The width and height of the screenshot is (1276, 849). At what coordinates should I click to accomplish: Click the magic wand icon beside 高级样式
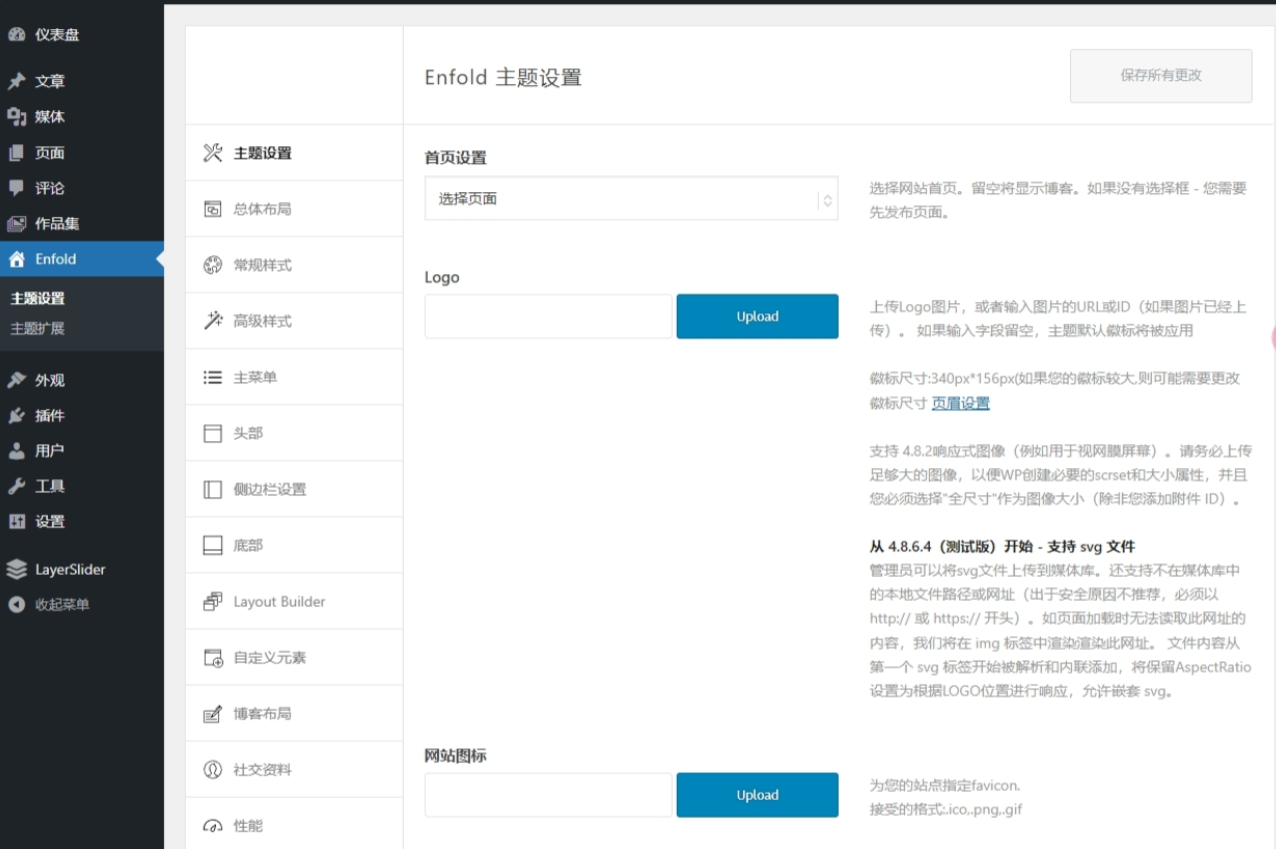tap(212, 321)
